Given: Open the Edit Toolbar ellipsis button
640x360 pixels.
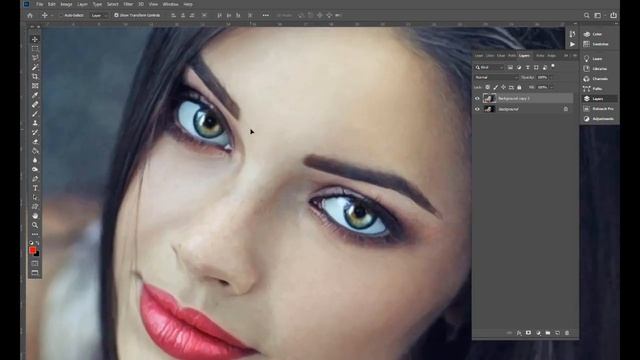Looking at the screenshot, I should (x=35, y=234).
